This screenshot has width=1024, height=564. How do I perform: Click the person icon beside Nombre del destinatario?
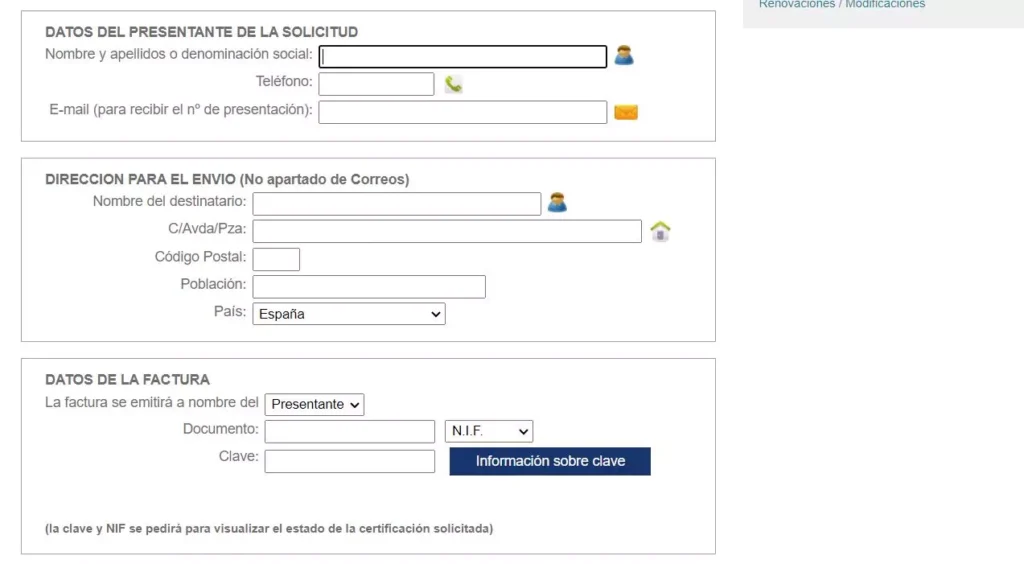coord(557,202)
